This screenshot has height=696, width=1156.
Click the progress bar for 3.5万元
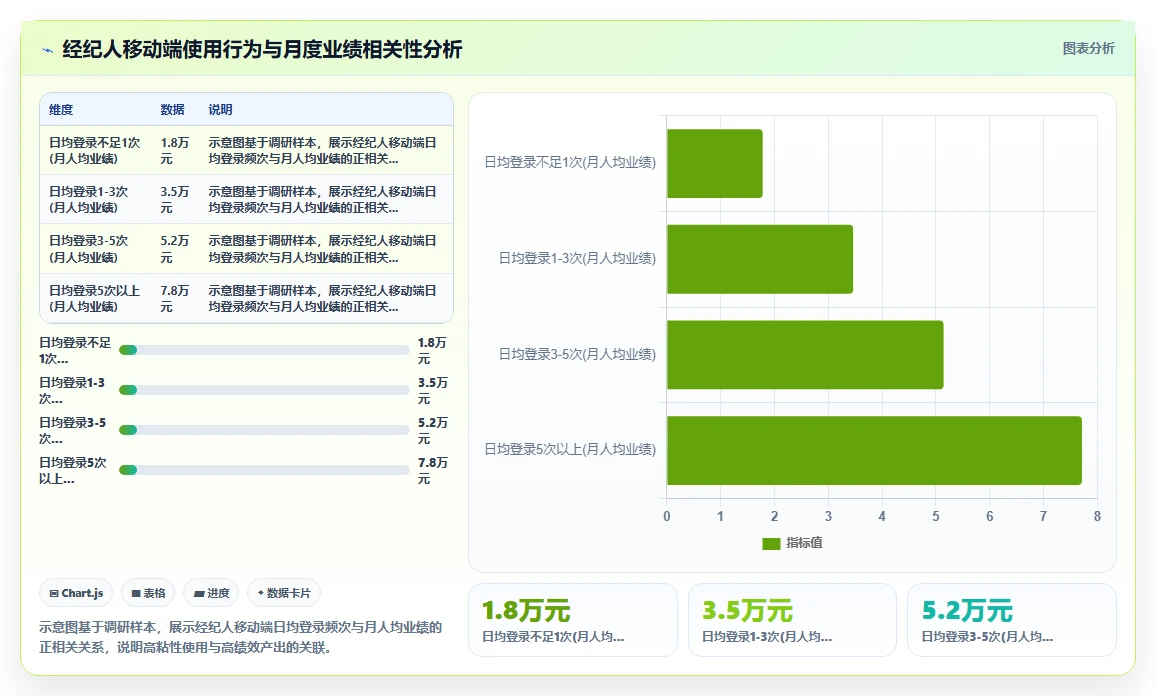264,390
